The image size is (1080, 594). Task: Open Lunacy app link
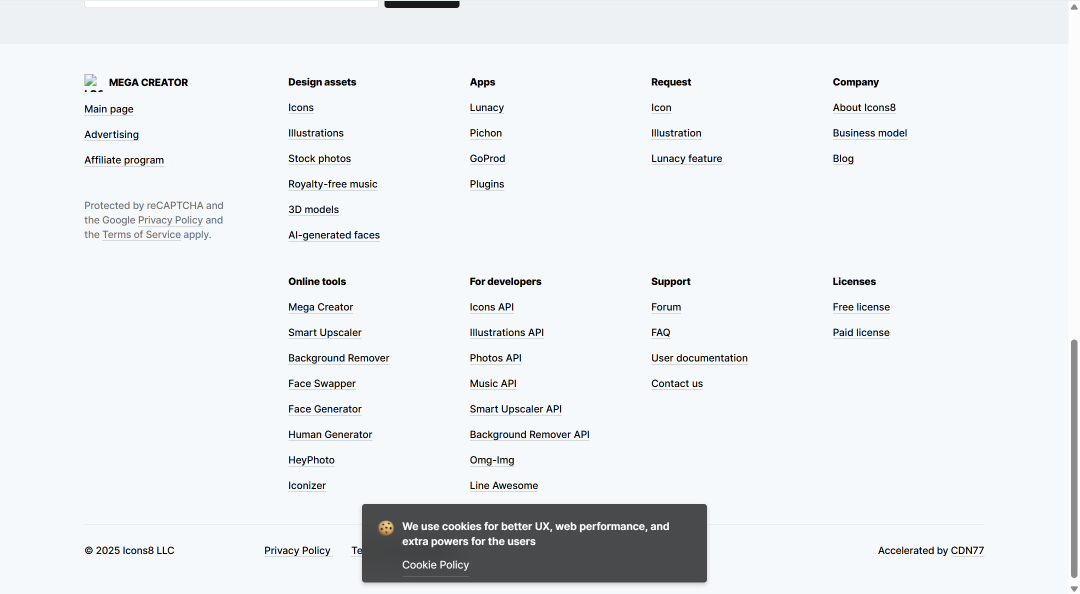(x=487, y=107)
